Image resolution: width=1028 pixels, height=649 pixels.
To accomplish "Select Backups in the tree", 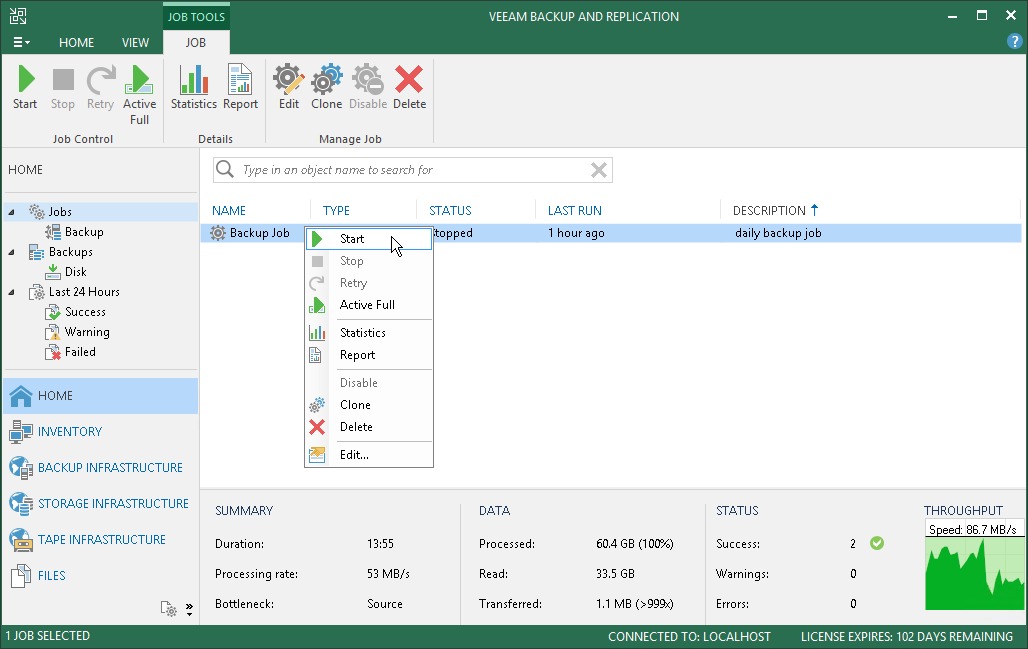I will tap(70, 252).
